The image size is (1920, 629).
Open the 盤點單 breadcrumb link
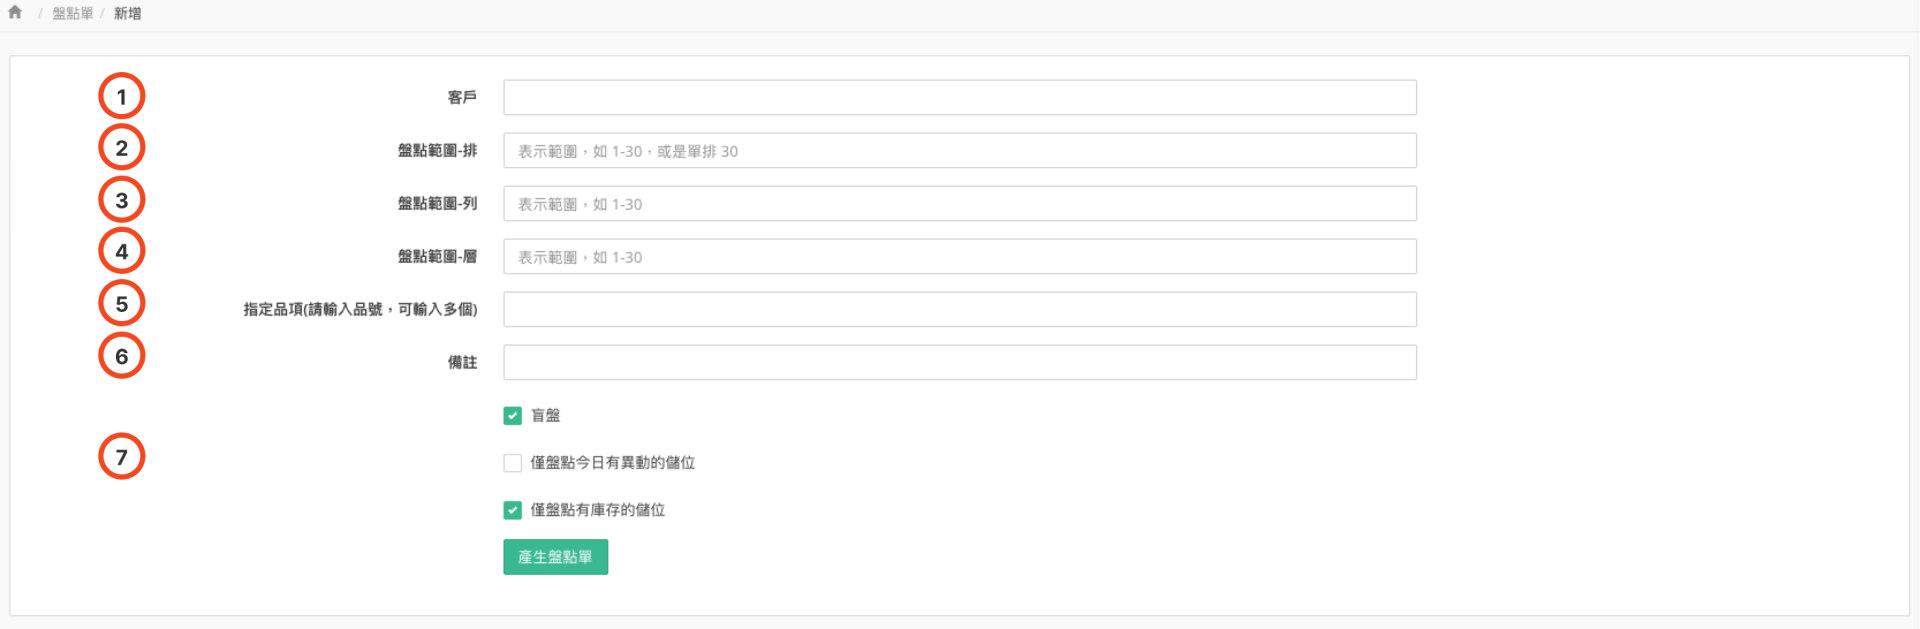73,13
